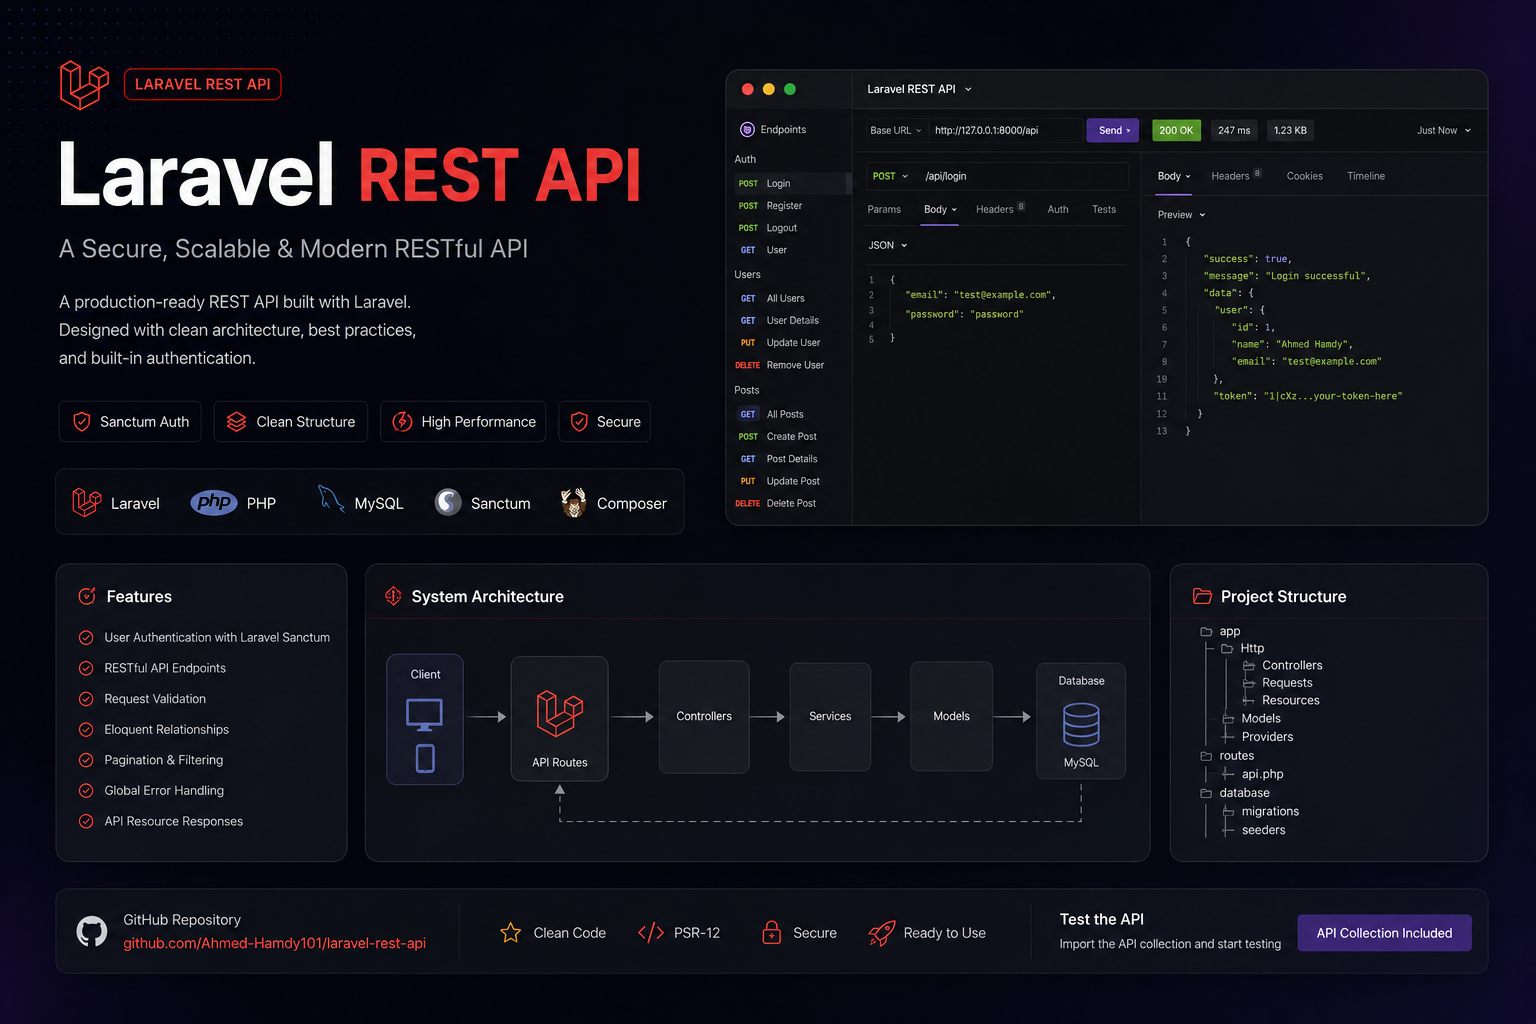Click the Clean Structure layers icon
The height and width of the screenshot is (1024, 1536).
236,422
